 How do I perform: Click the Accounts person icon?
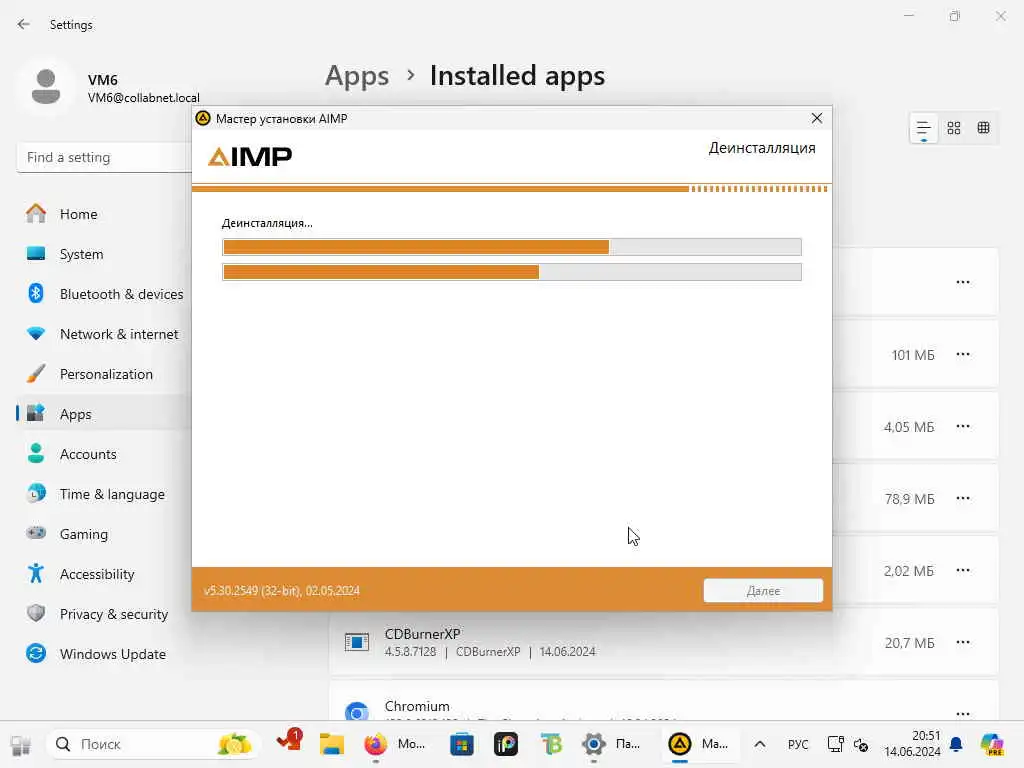tap(36, 453)
